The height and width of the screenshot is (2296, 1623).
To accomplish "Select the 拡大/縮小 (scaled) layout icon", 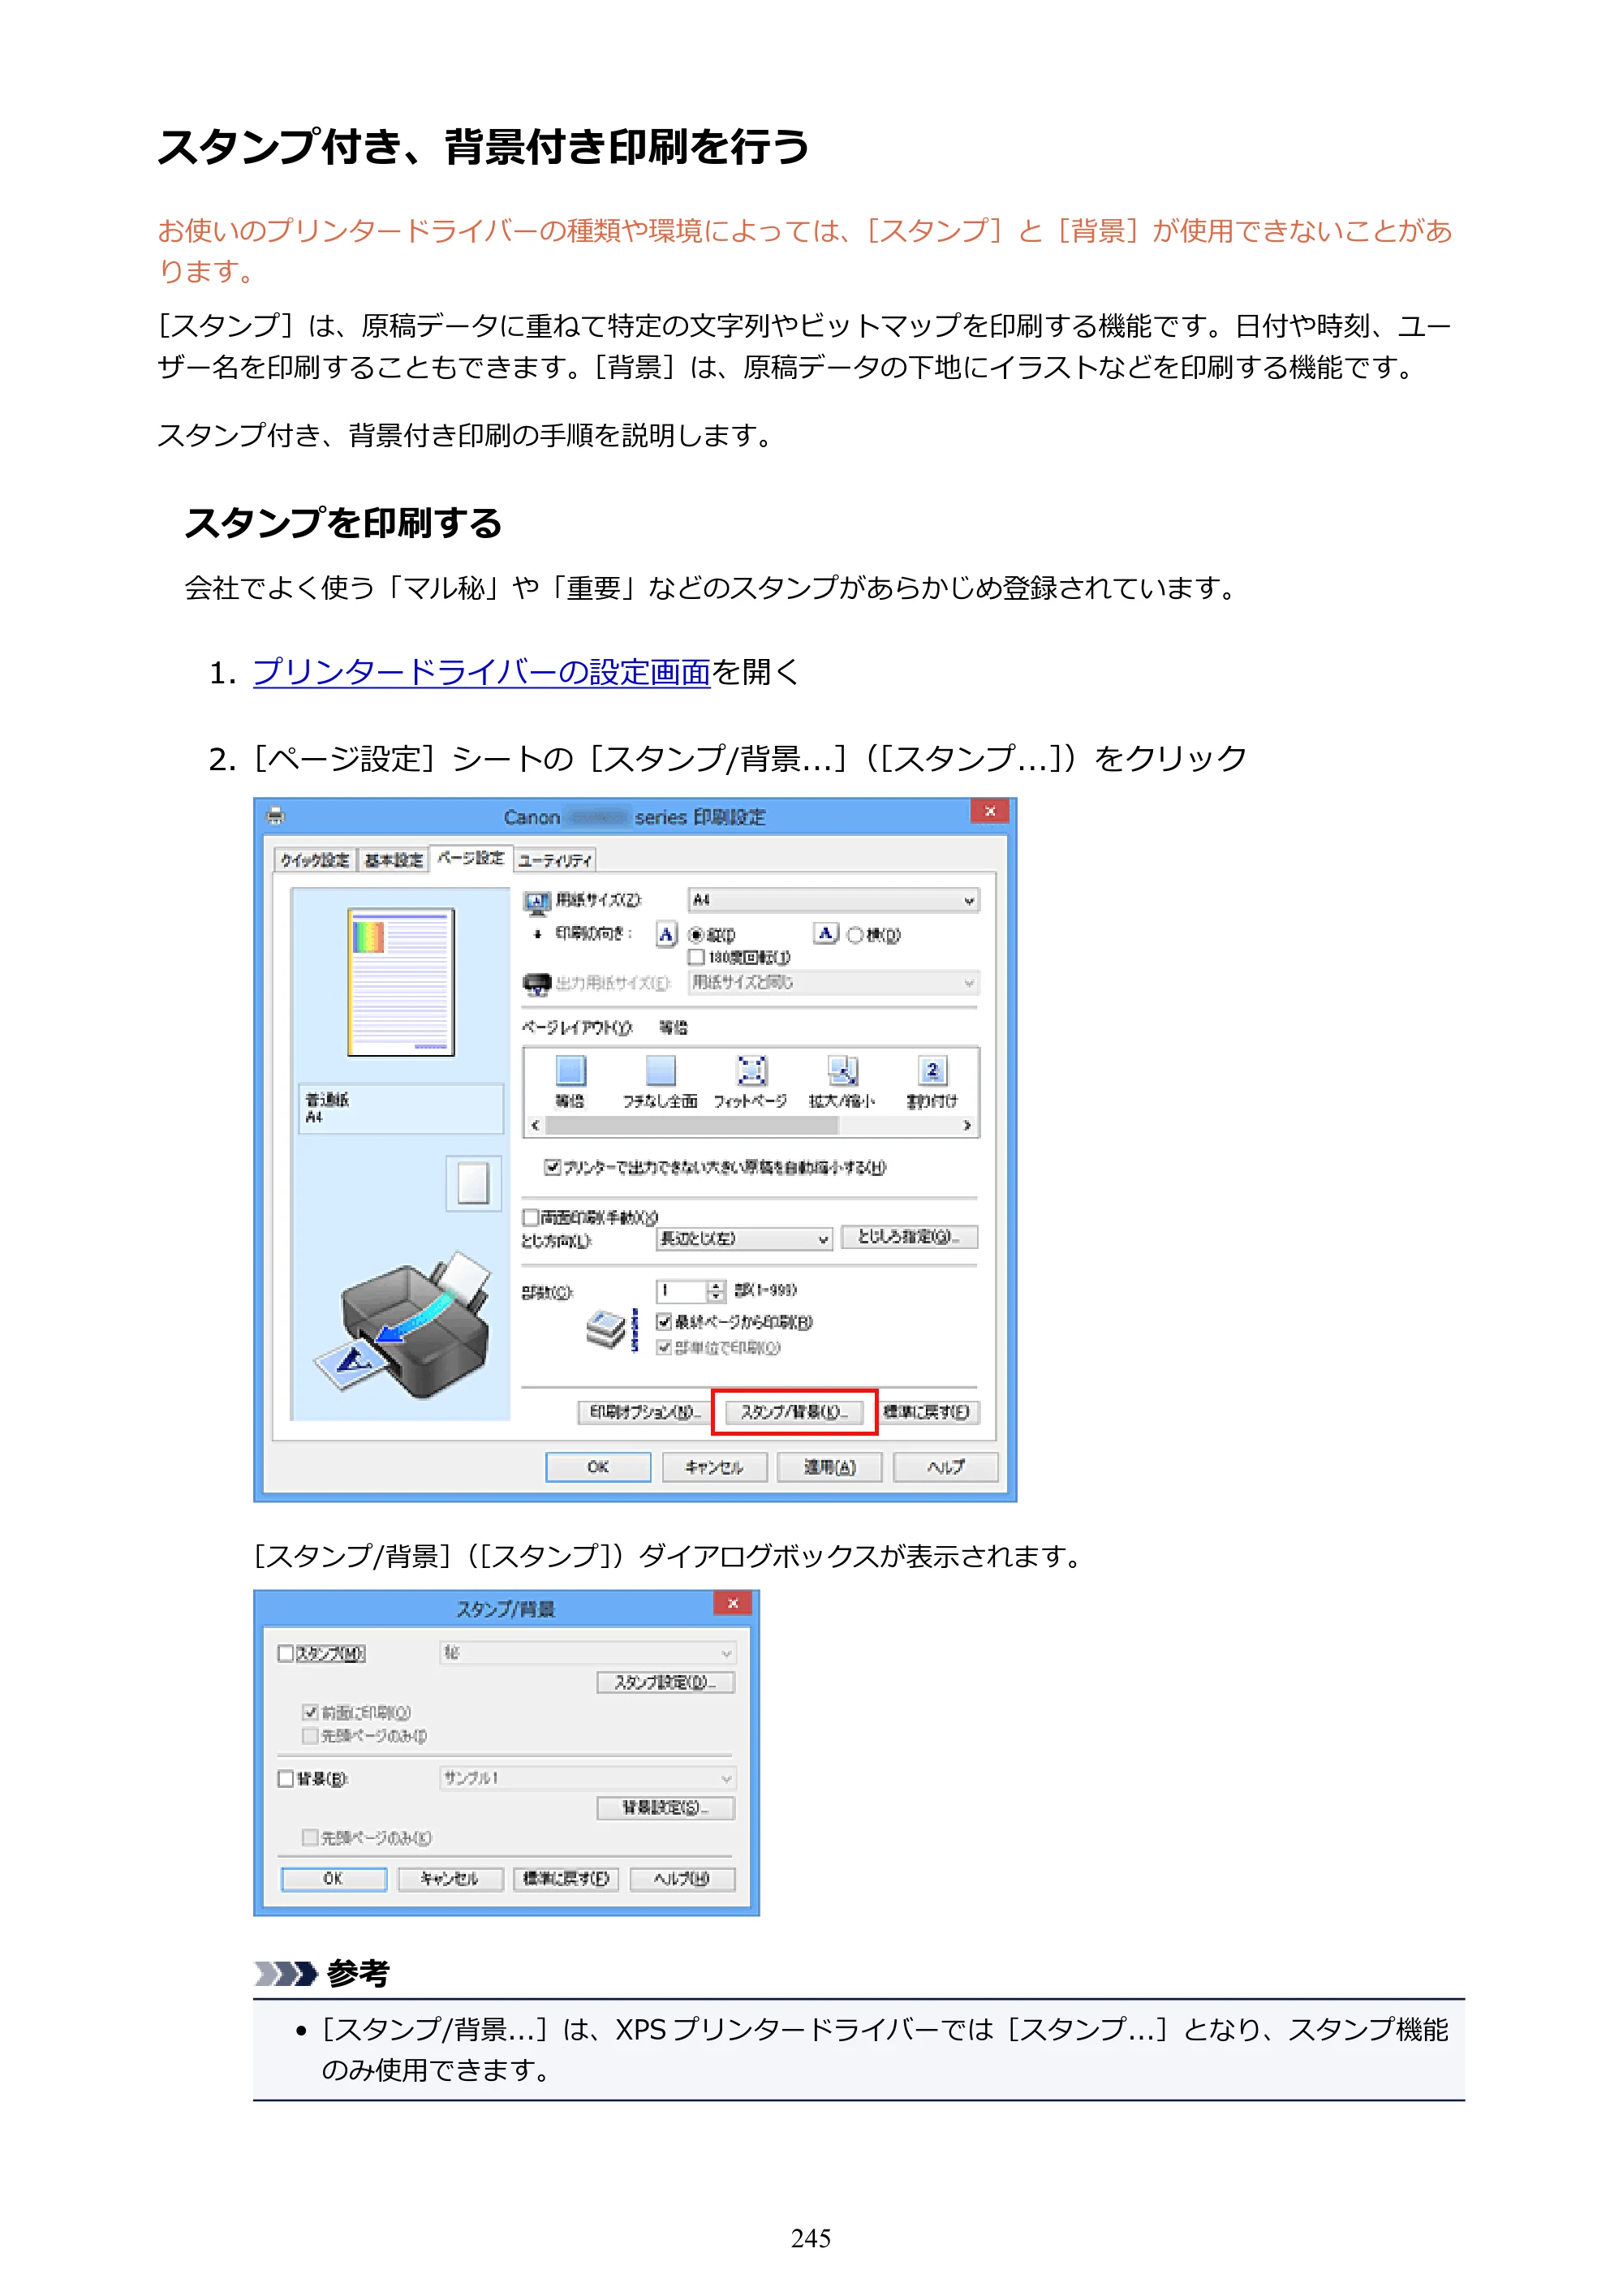I will [842, 1071].
